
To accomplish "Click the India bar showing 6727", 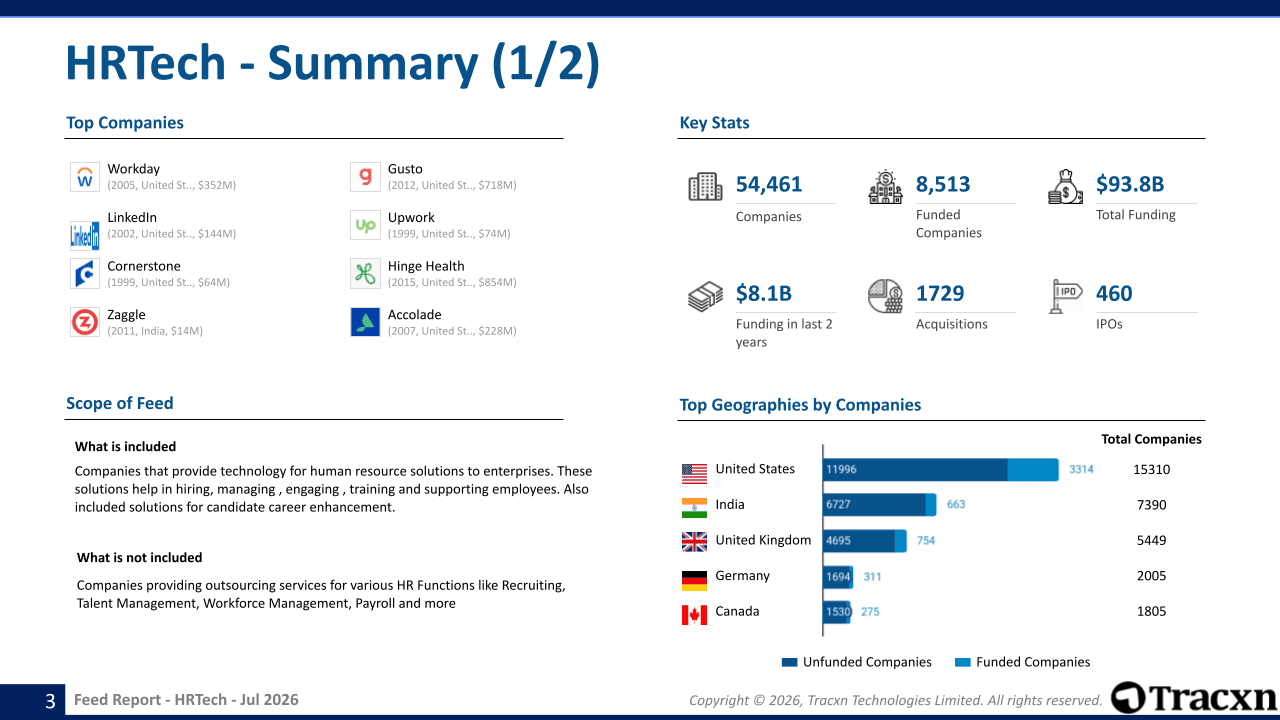I will pyautogui.click(x=874, y=505).
